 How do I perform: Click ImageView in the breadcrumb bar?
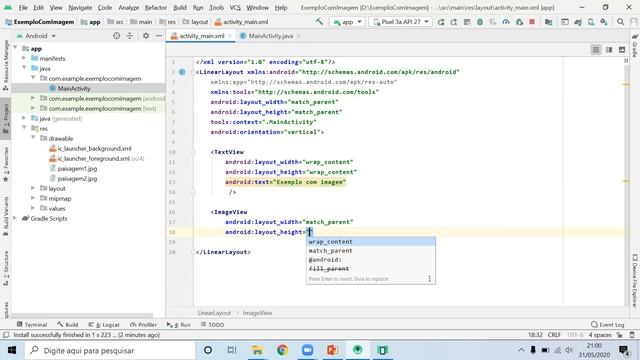257,313
